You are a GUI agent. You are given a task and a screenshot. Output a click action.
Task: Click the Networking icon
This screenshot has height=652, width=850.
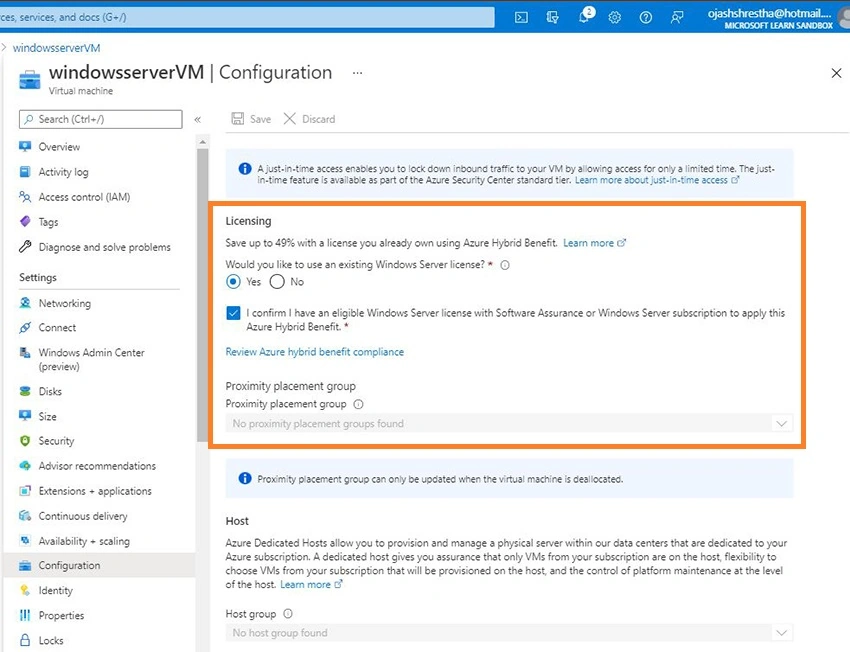click(x=25, y=303)
